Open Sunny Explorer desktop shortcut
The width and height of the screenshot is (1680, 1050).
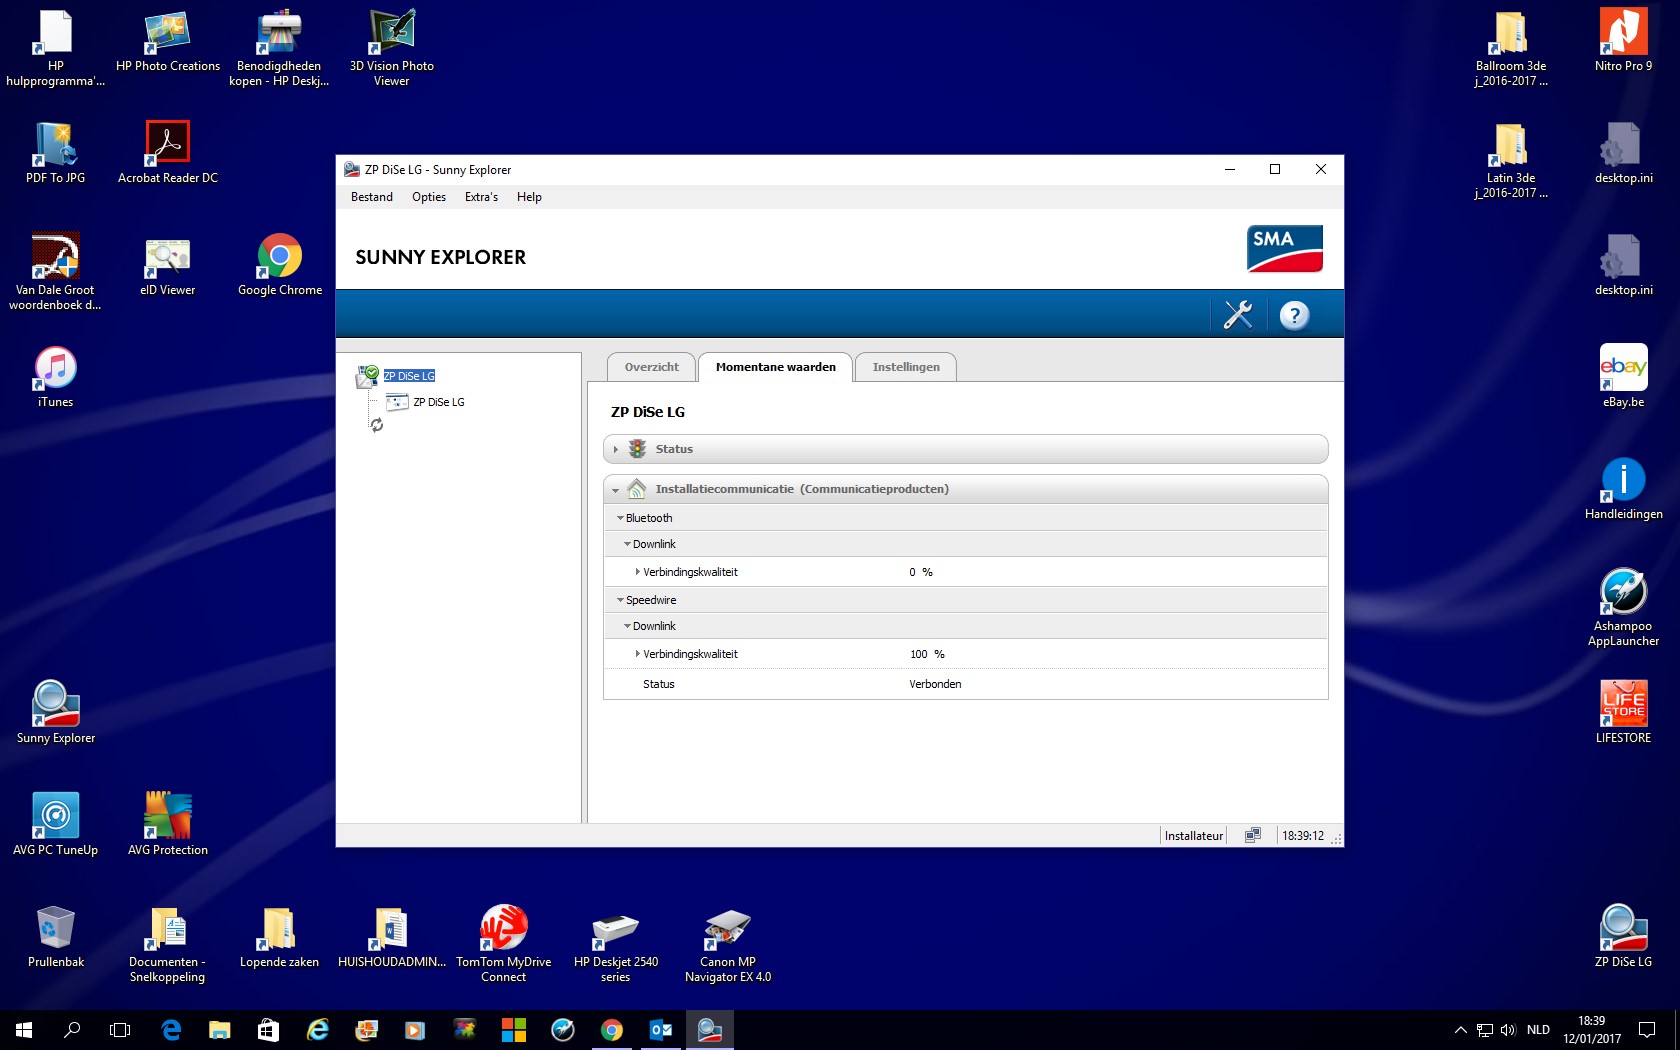click(56, 710)
